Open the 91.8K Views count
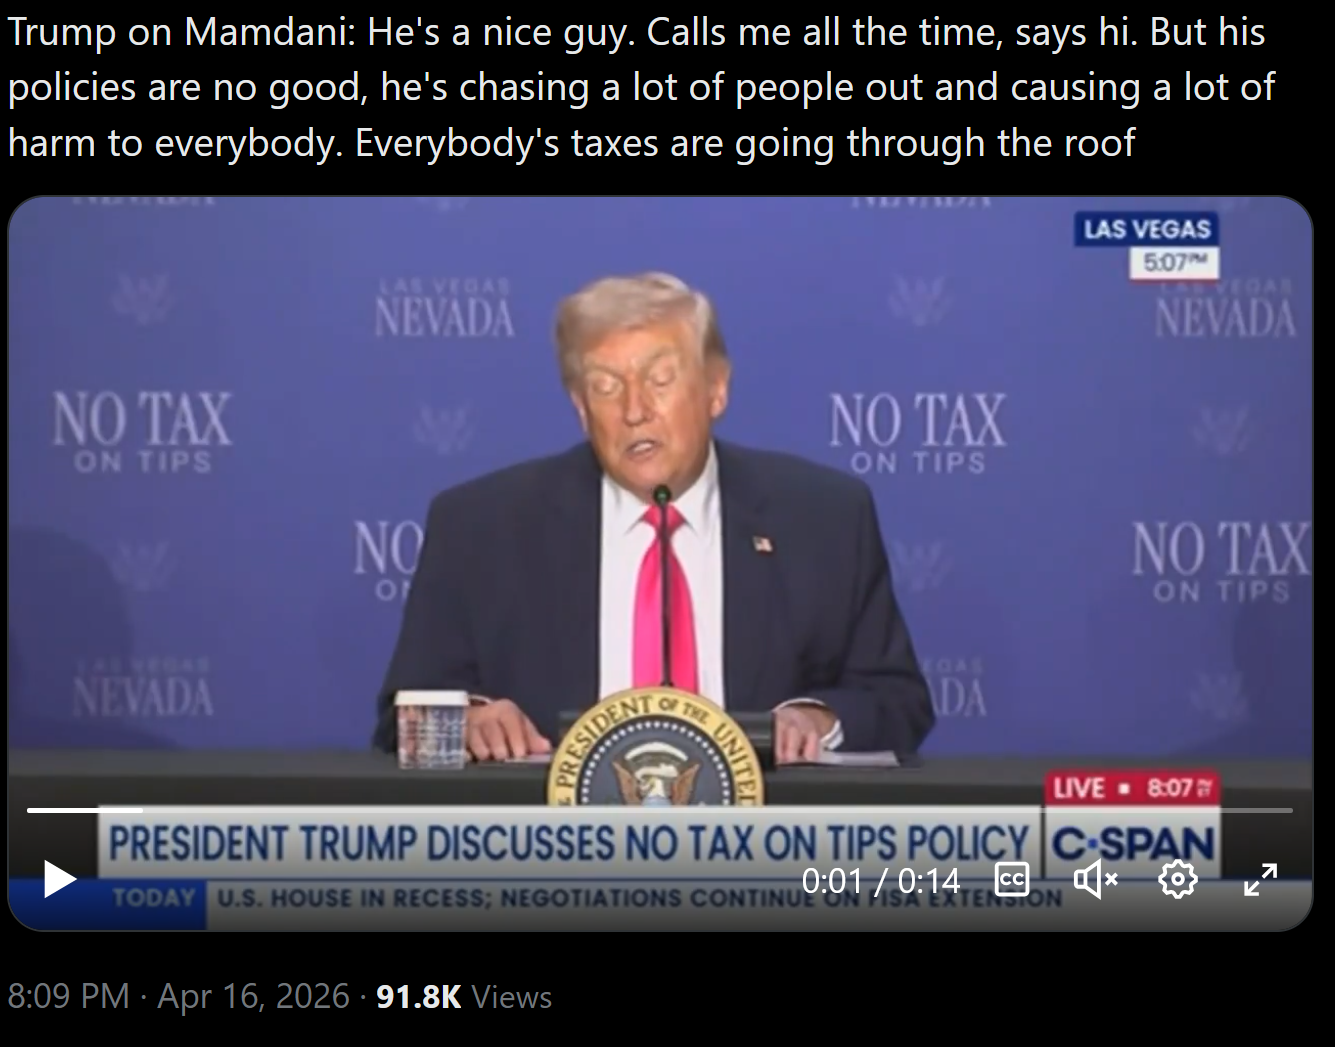 tap(464, 996)
